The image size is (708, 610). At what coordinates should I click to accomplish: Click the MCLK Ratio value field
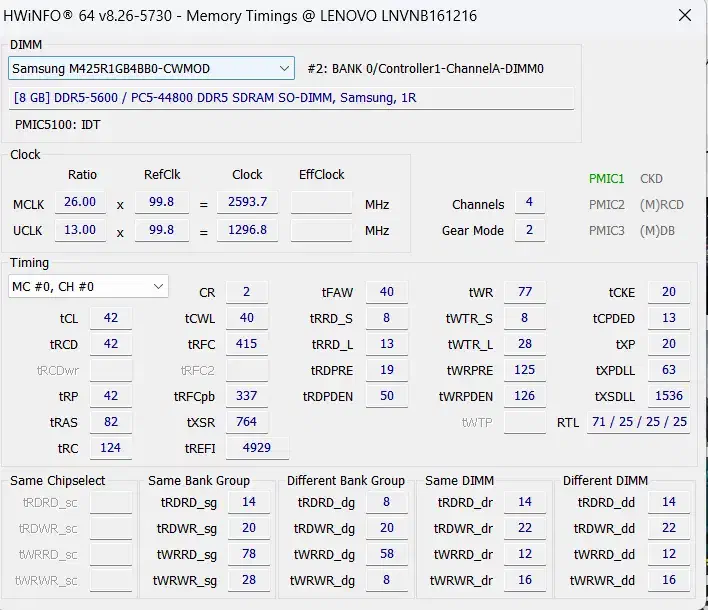pos(80,203)
